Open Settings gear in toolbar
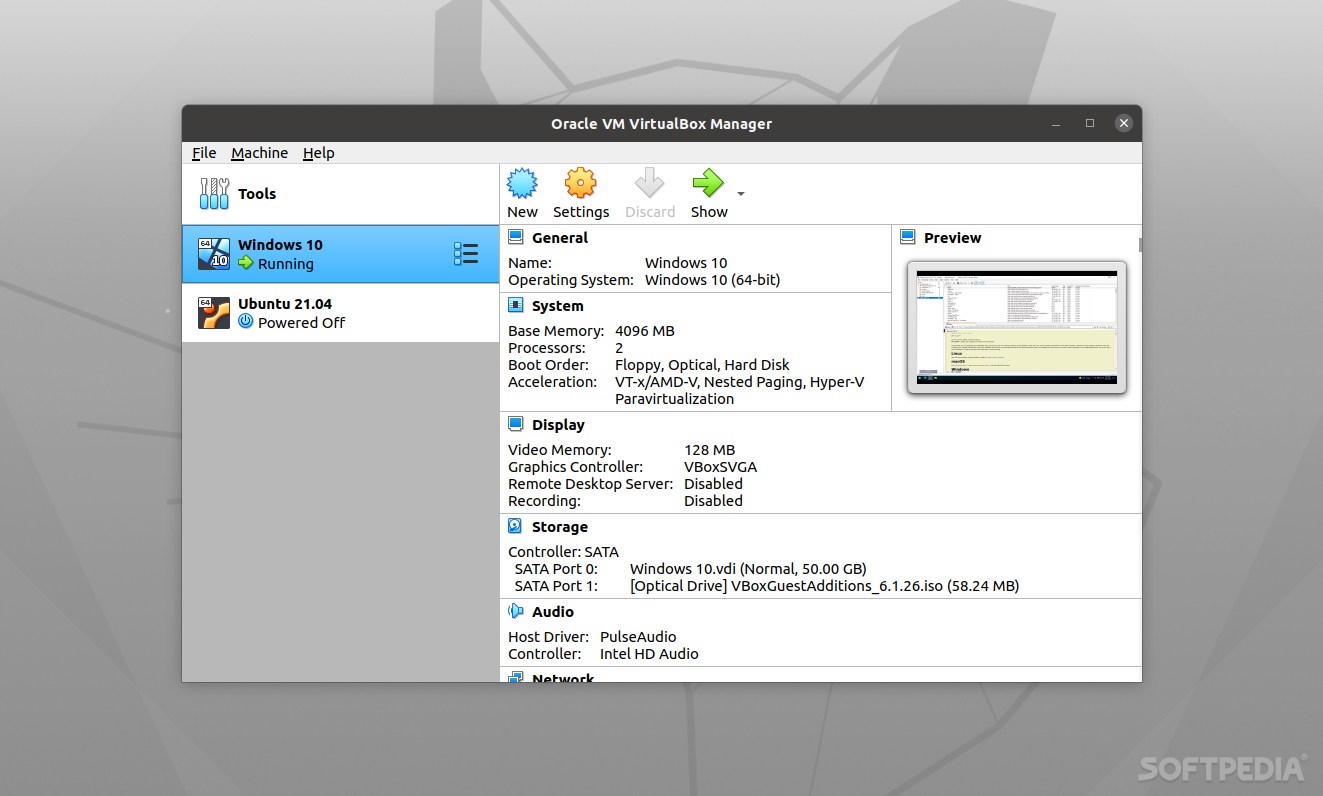Viewport: 1323px width, 796px height. [x=580, y=183]
